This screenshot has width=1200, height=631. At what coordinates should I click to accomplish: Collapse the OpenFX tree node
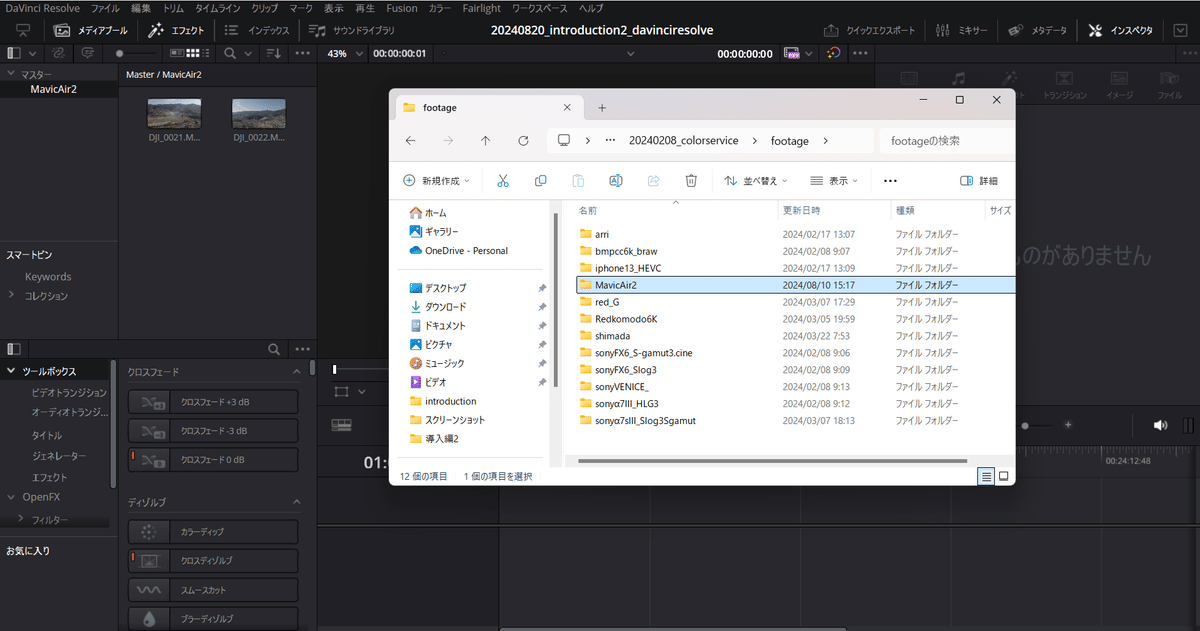12,496
